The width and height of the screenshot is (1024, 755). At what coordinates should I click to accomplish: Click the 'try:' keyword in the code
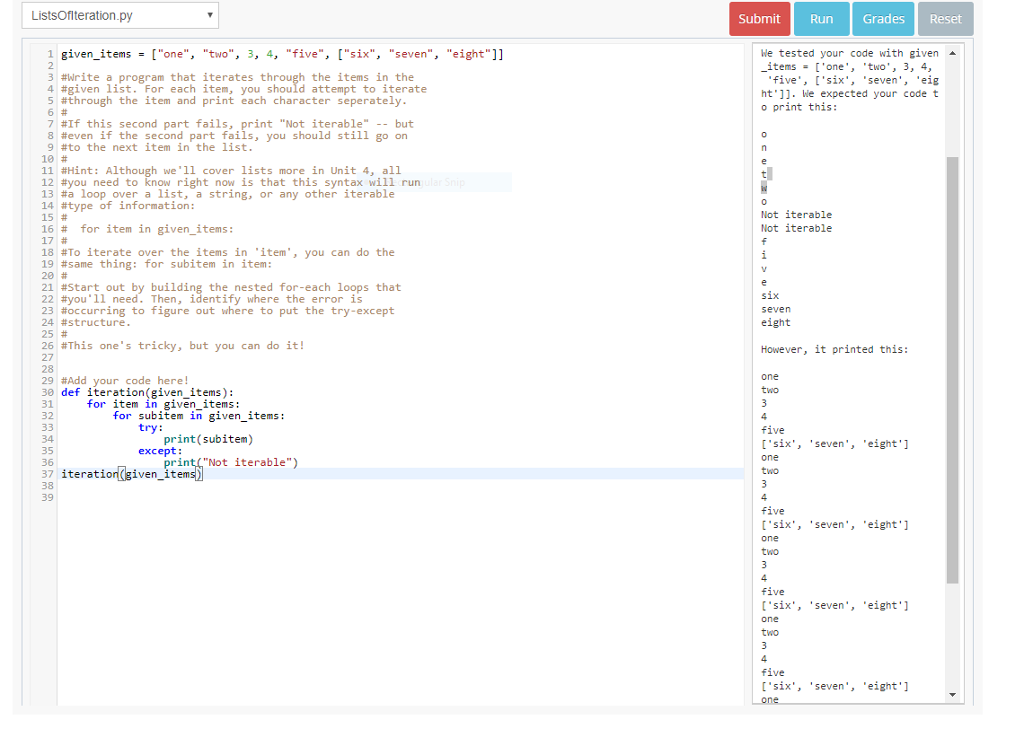pos(150,427)
